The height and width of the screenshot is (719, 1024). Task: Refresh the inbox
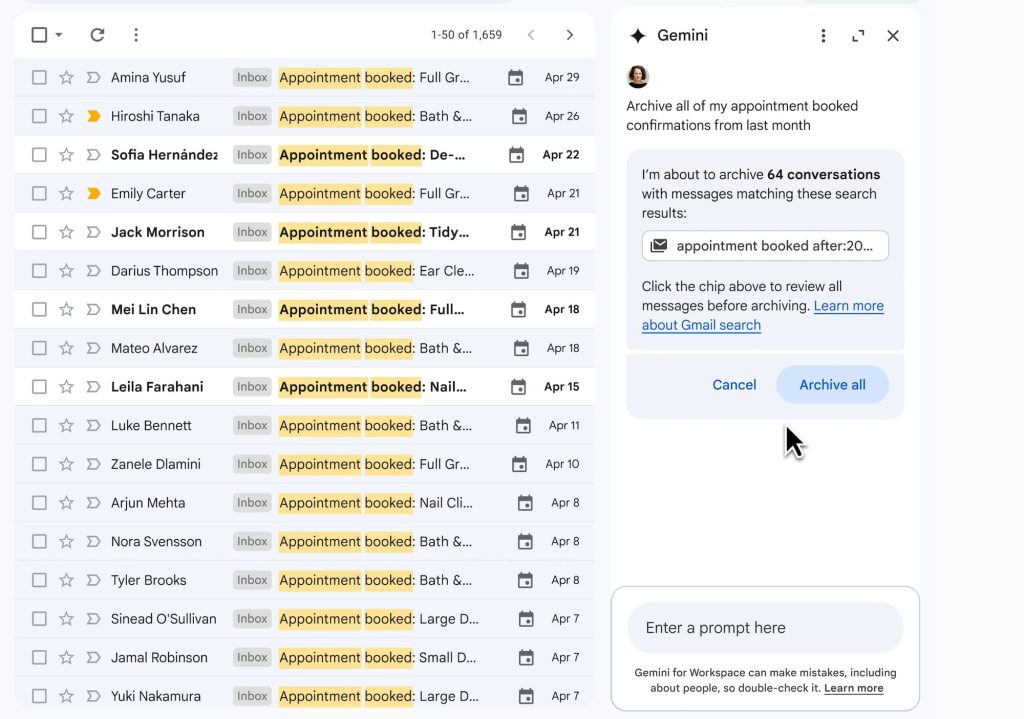(x=97, y=34)
